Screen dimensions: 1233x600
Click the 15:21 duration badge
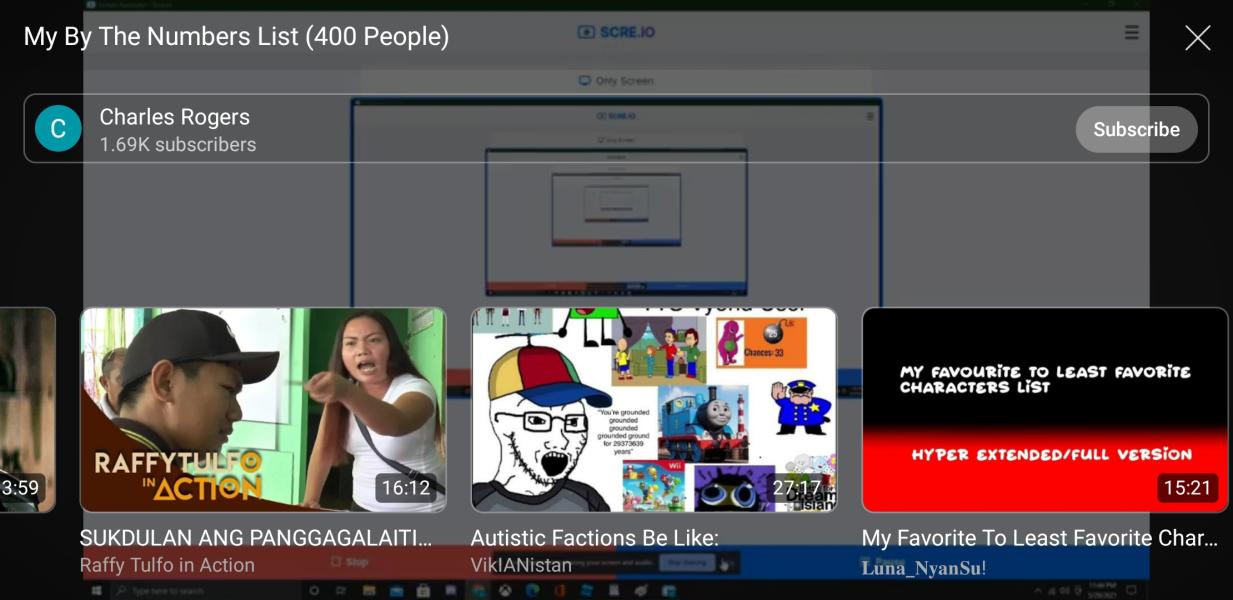[x=1187, y=488]
